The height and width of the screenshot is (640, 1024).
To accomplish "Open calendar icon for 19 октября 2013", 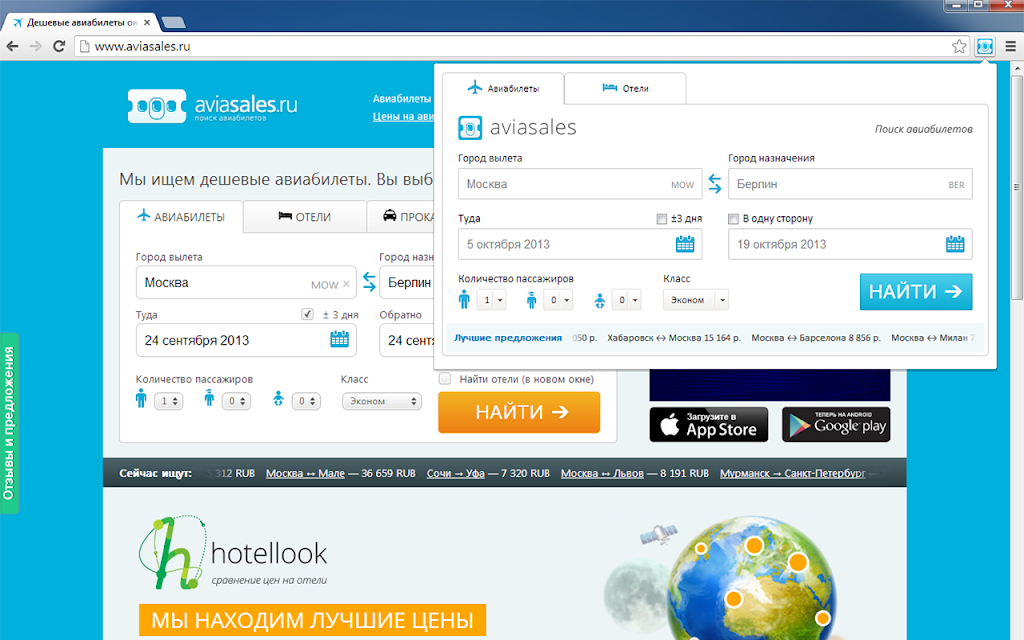I will pos(955,244).
